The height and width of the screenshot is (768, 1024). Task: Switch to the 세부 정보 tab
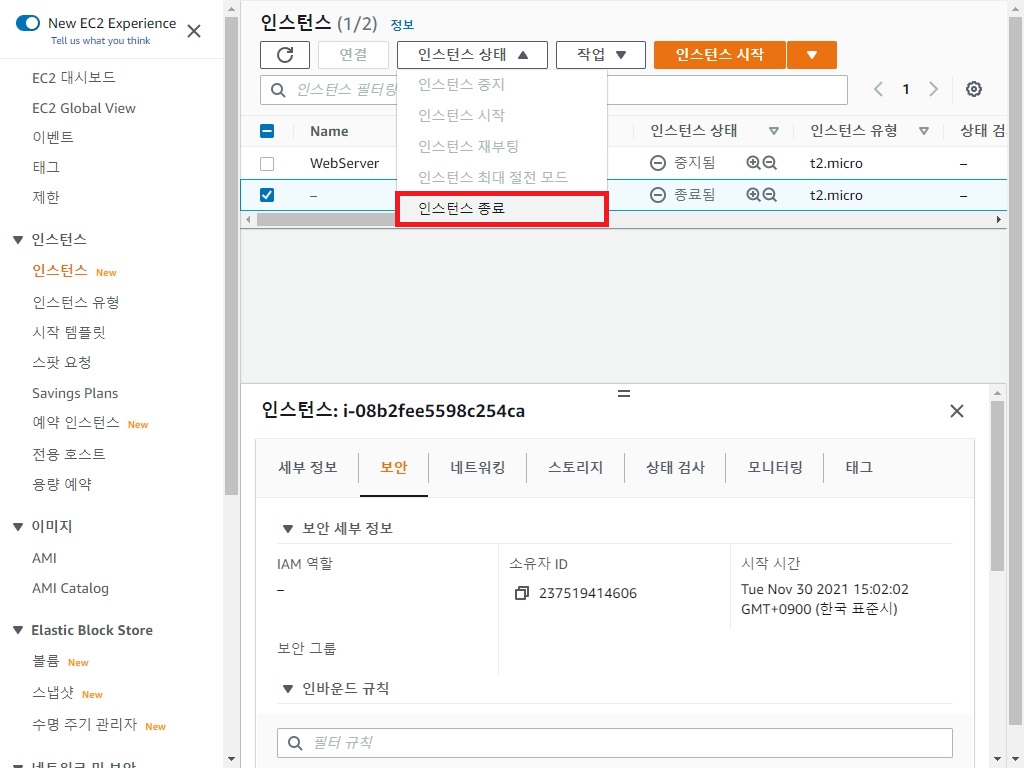[308, 468]
